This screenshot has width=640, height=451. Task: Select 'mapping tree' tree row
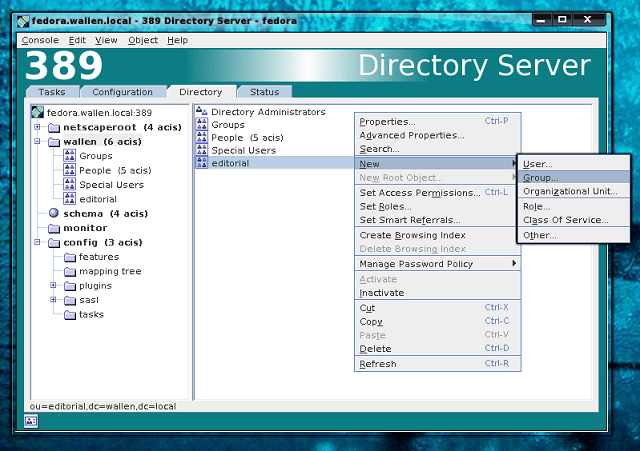(x=110, y=271)
